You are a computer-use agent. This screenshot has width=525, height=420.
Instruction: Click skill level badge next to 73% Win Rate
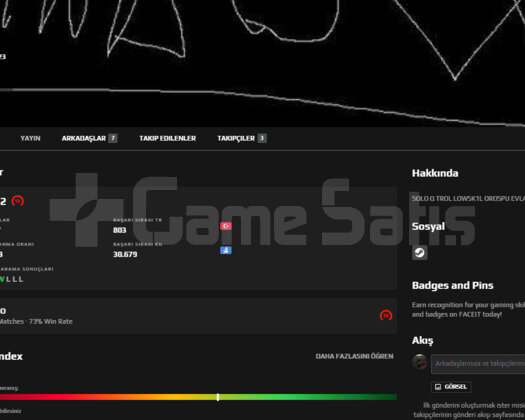(x=386, y=315)
